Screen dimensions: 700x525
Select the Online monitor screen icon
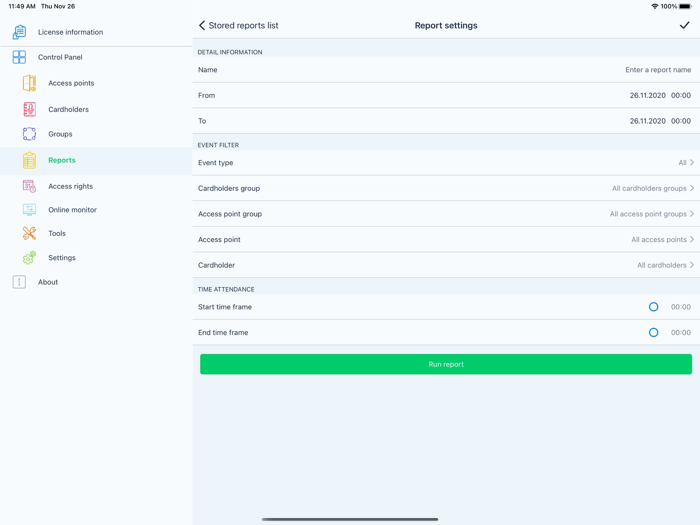29,210
